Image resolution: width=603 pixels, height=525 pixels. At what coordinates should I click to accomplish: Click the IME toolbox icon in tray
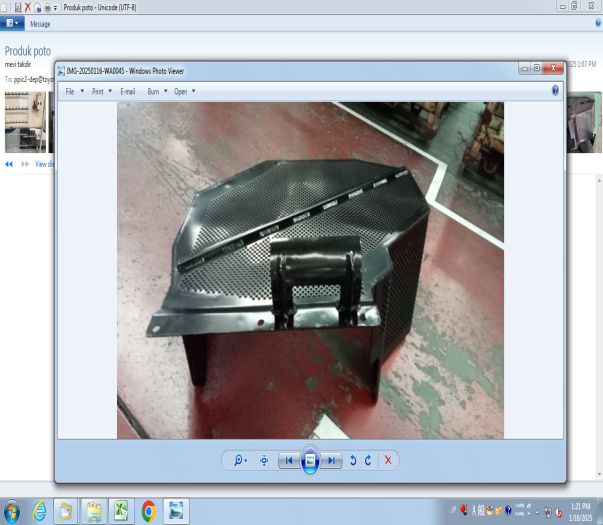[x=499, y=510]
